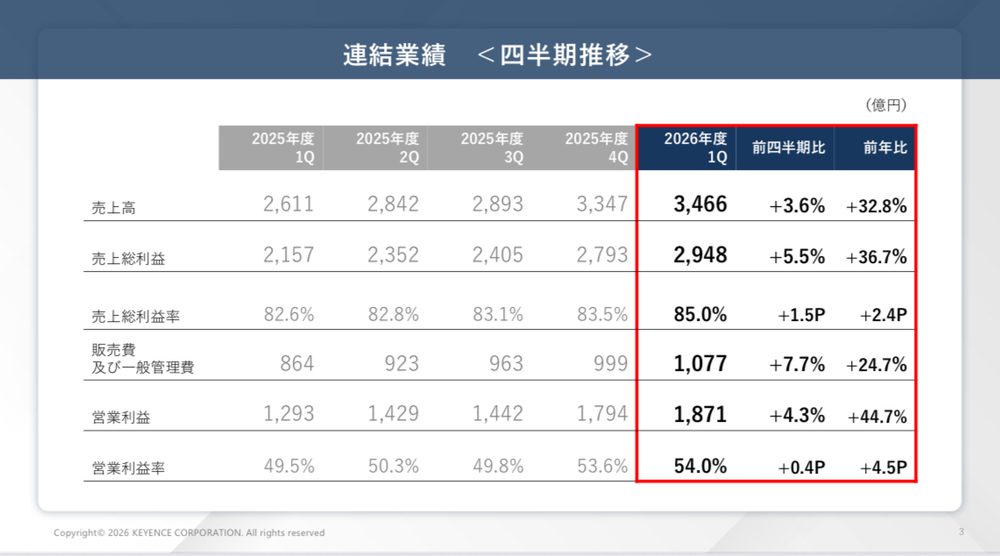This screenshot has height=556, width=1000.
Task: Select the 2025年度 2Q column header
Action: pyautogui.click(x=376, y=148)
